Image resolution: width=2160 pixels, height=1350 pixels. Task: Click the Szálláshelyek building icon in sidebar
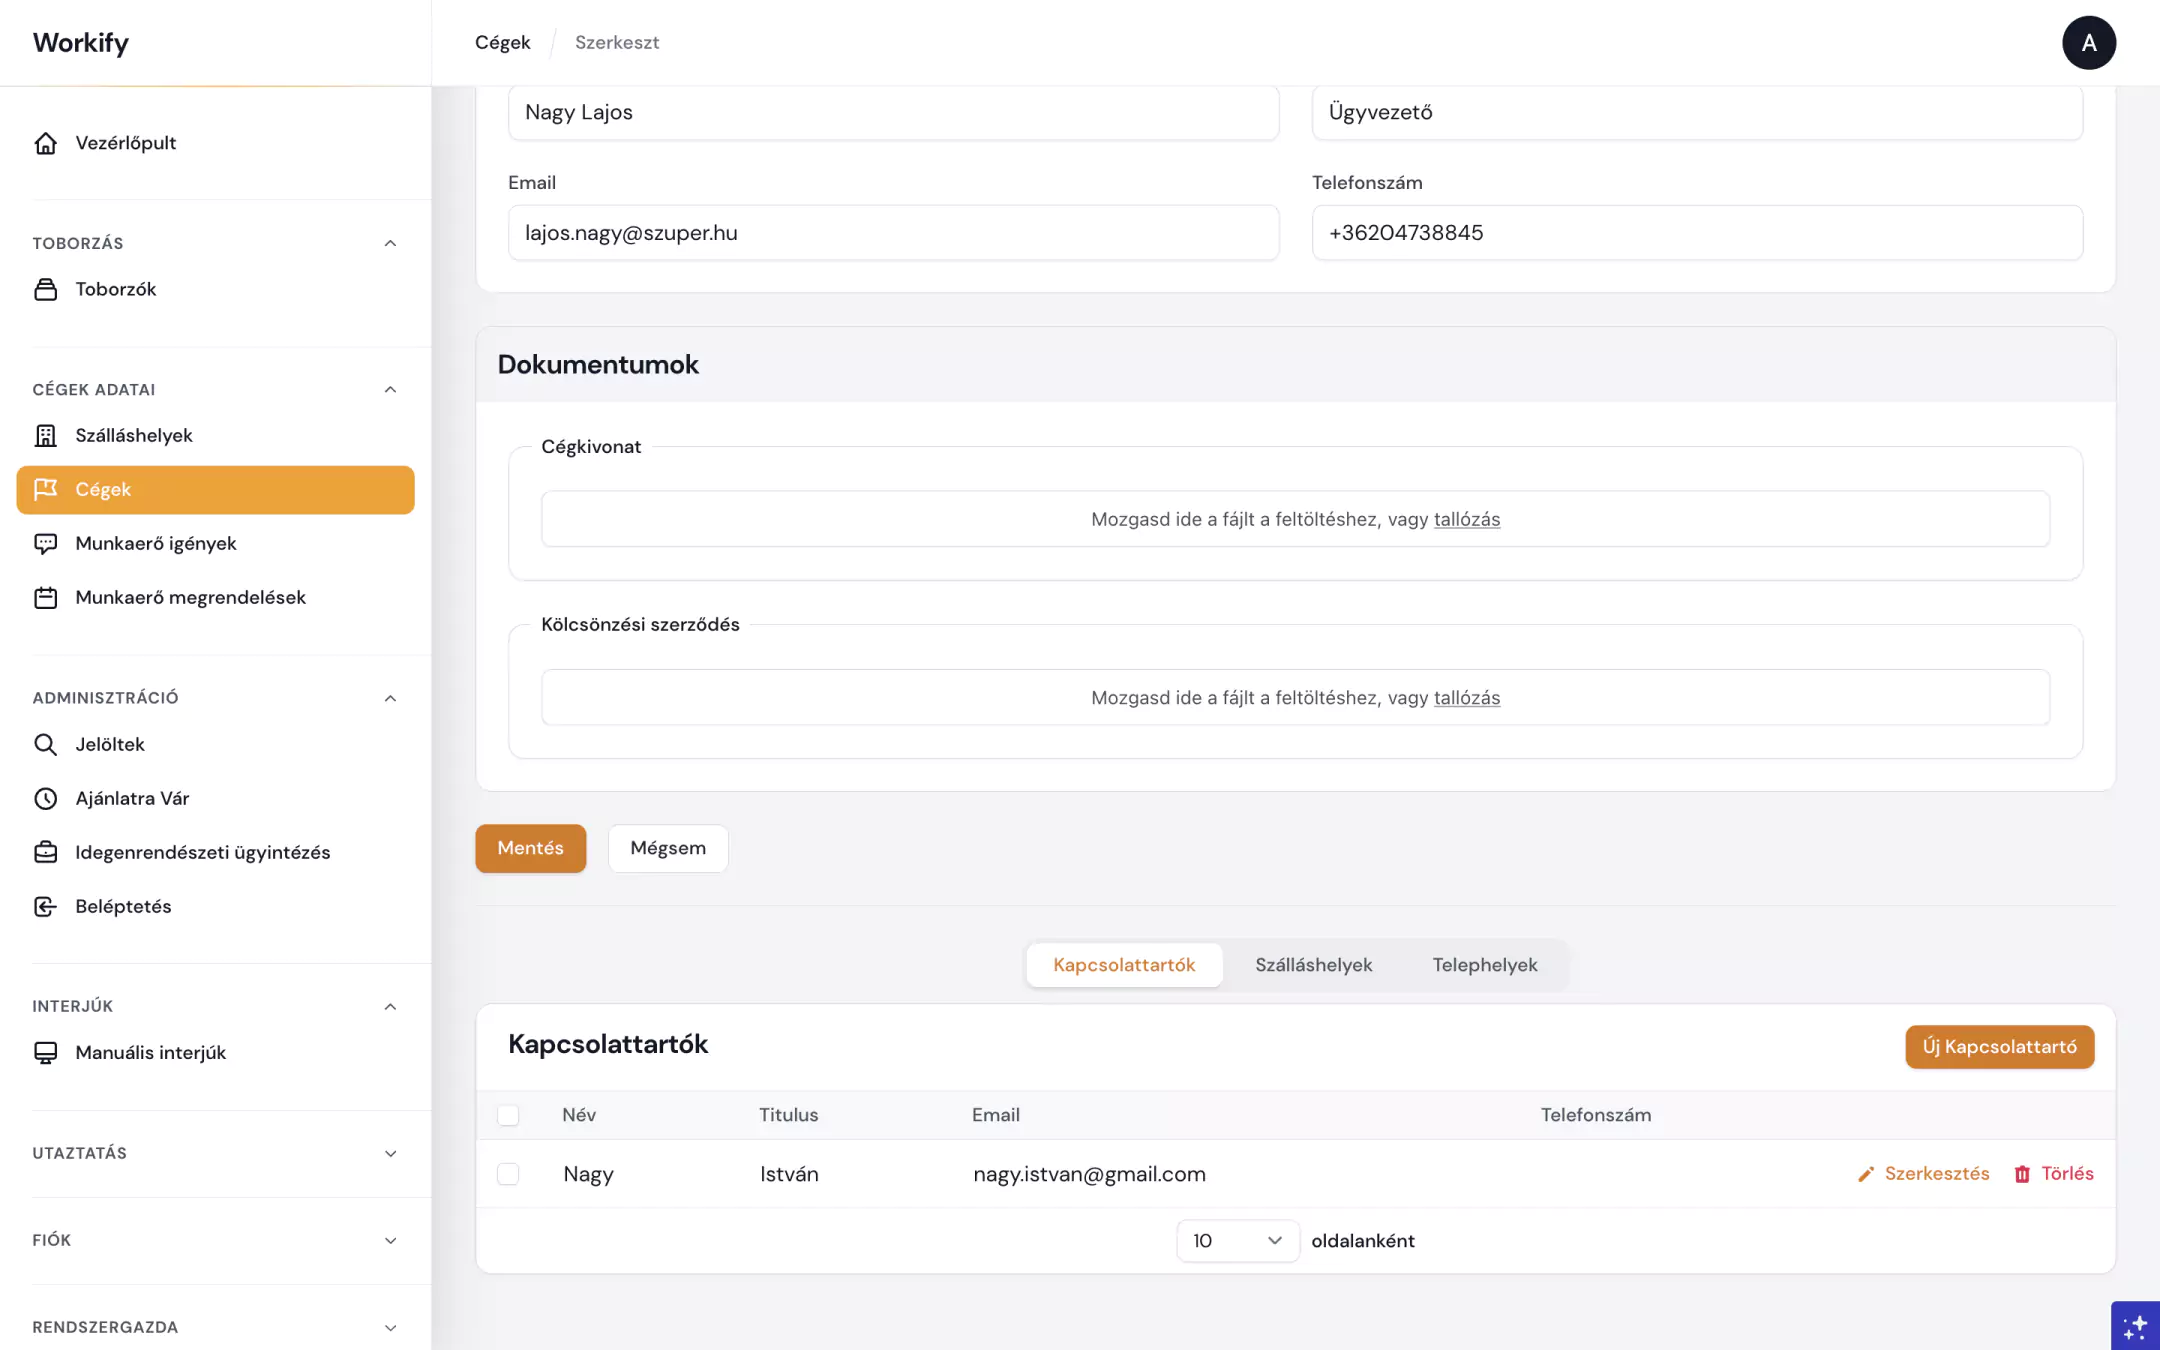[x=45, y=435]
